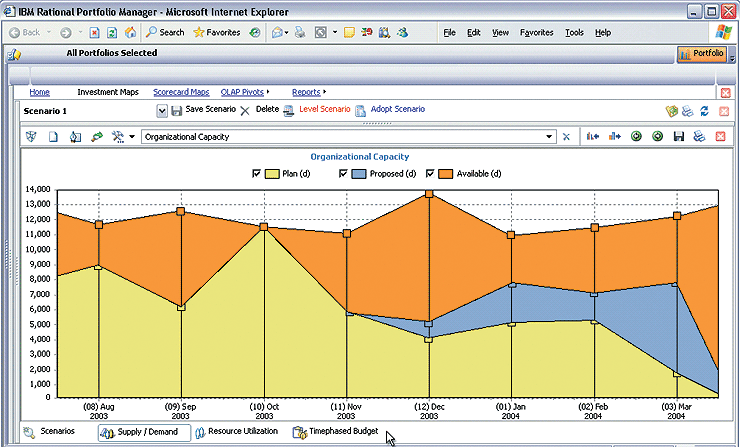Screen dimensions: 740x447
Task: Click the first green circular arrow icon
Action: (636, 137)
